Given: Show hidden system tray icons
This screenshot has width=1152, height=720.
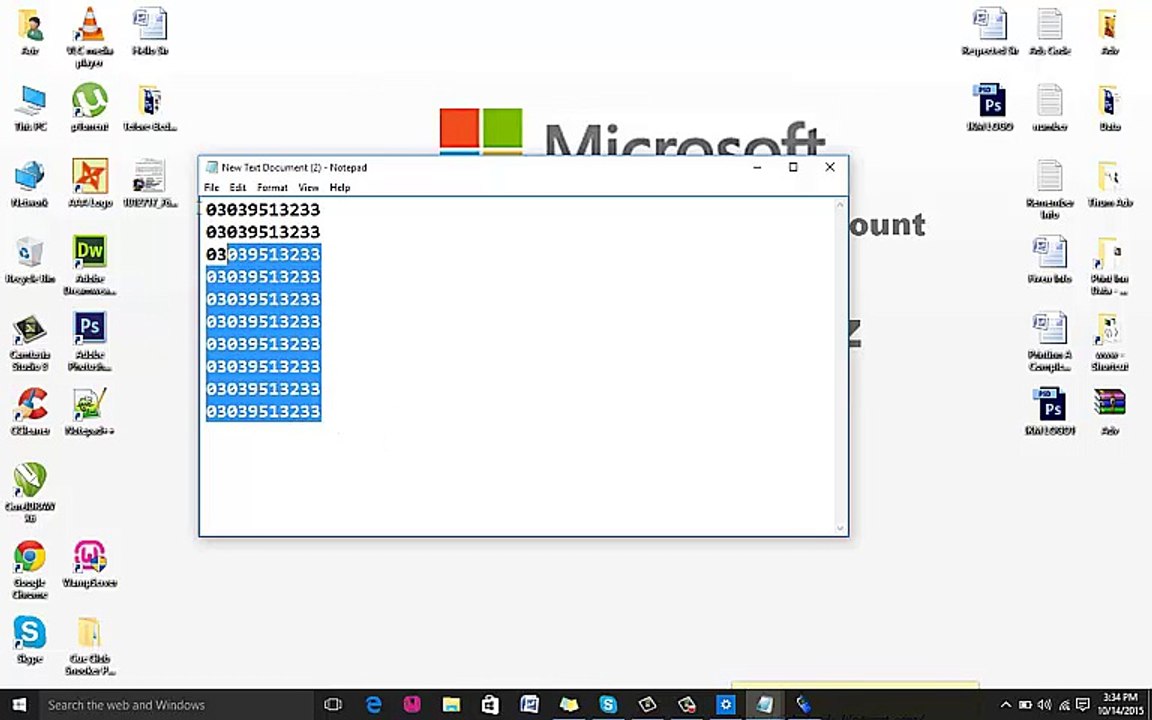Looking at the screenshot, I should [x=1006, y=705].
